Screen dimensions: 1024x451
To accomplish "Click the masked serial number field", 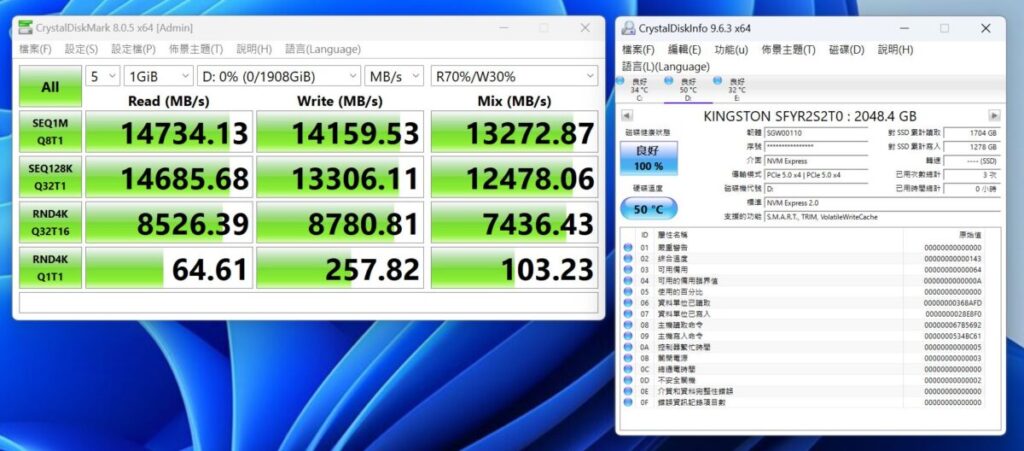I will 816,147.
